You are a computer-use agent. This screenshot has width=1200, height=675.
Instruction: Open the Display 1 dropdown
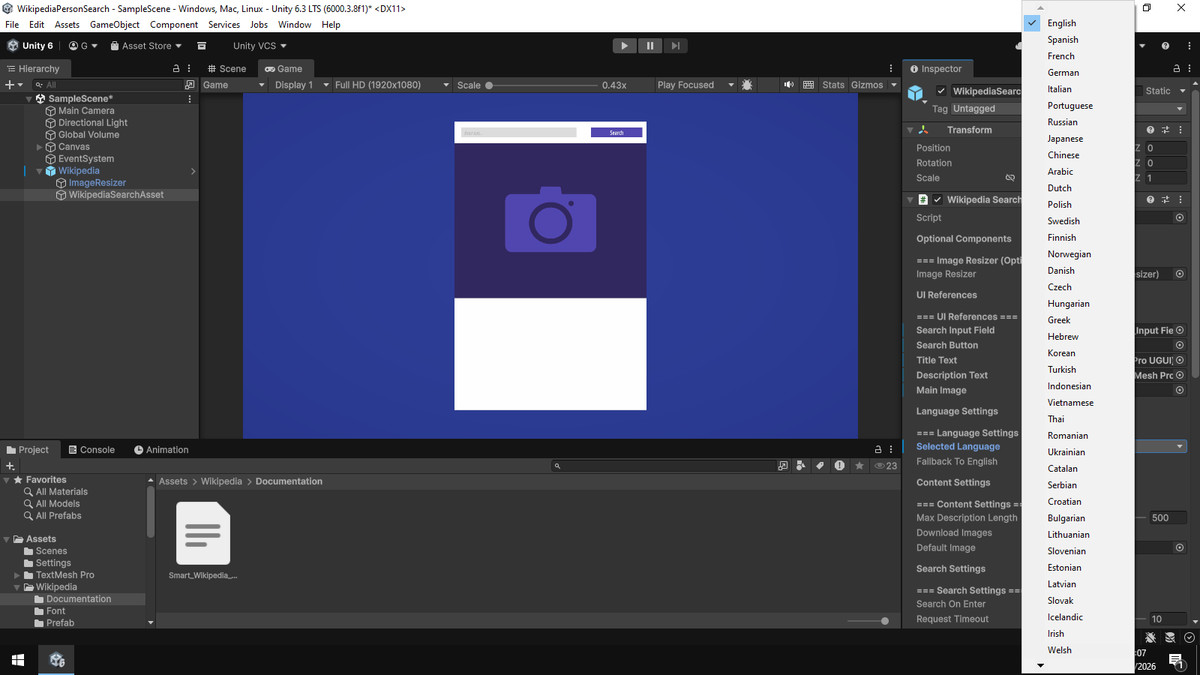click(x=300, y=85)
